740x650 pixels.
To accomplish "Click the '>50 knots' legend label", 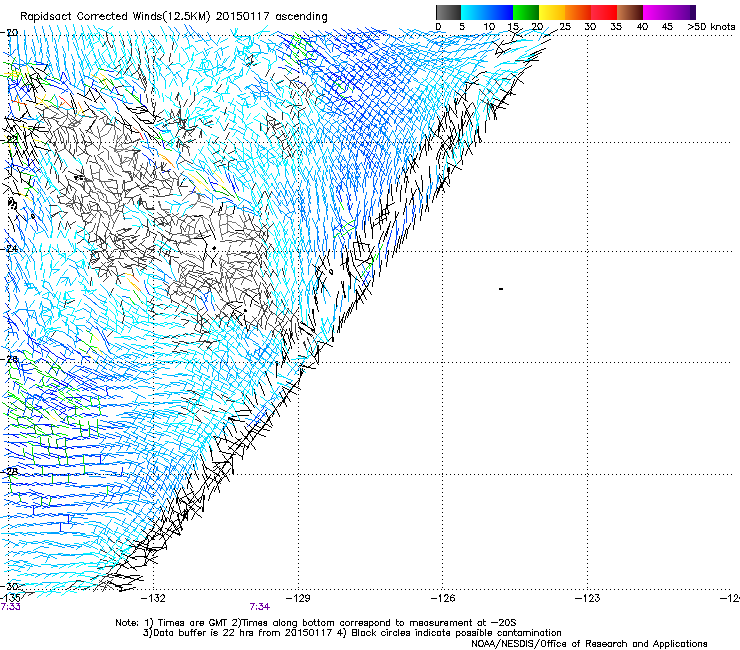I will [x=711, y=27].
